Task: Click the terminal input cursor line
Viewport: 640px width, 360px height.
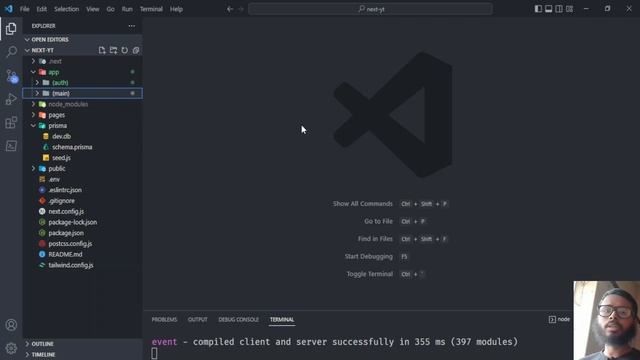Action: coord(154,353)
